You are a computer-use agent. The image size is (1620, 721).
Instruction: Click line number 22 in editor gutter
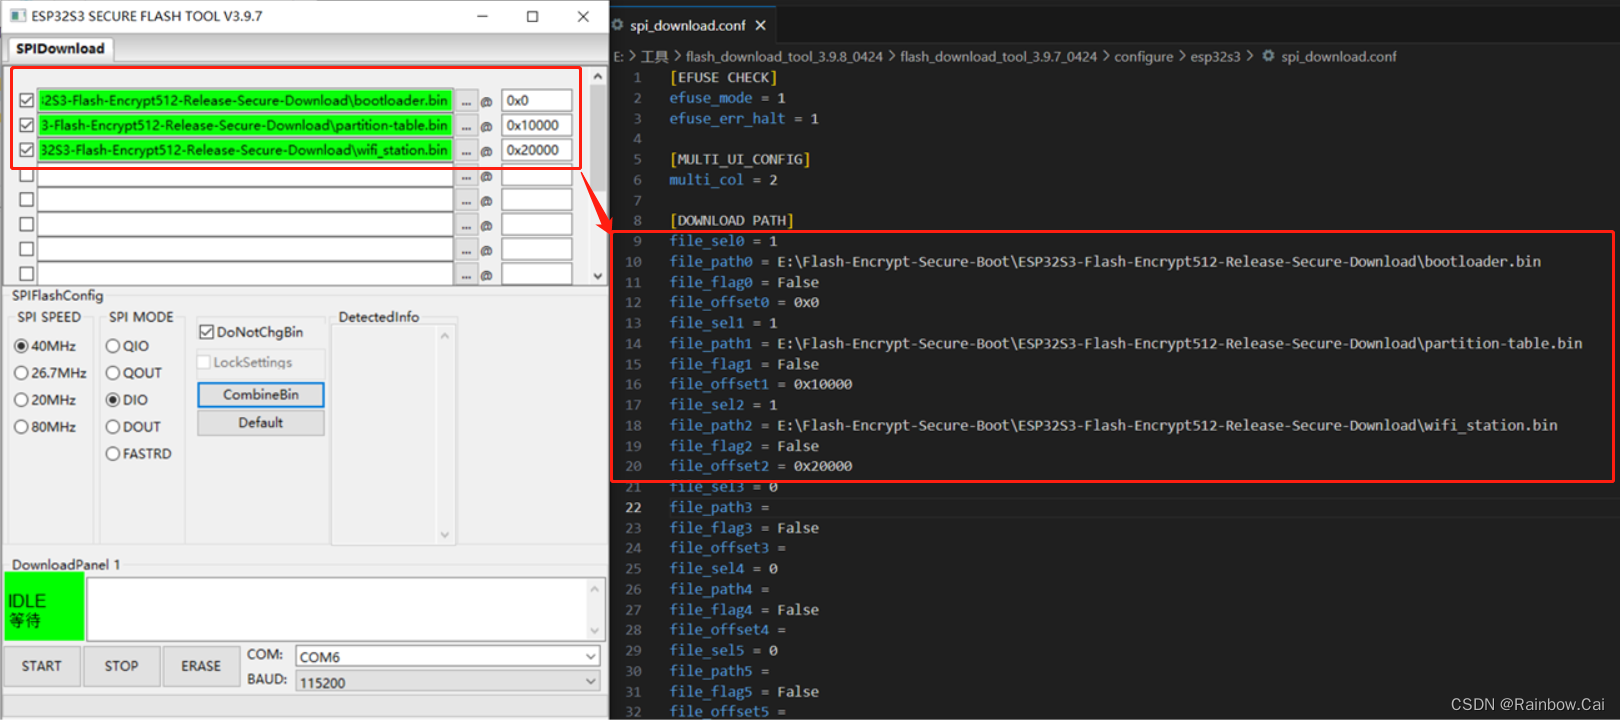click(x=633, y=508)
